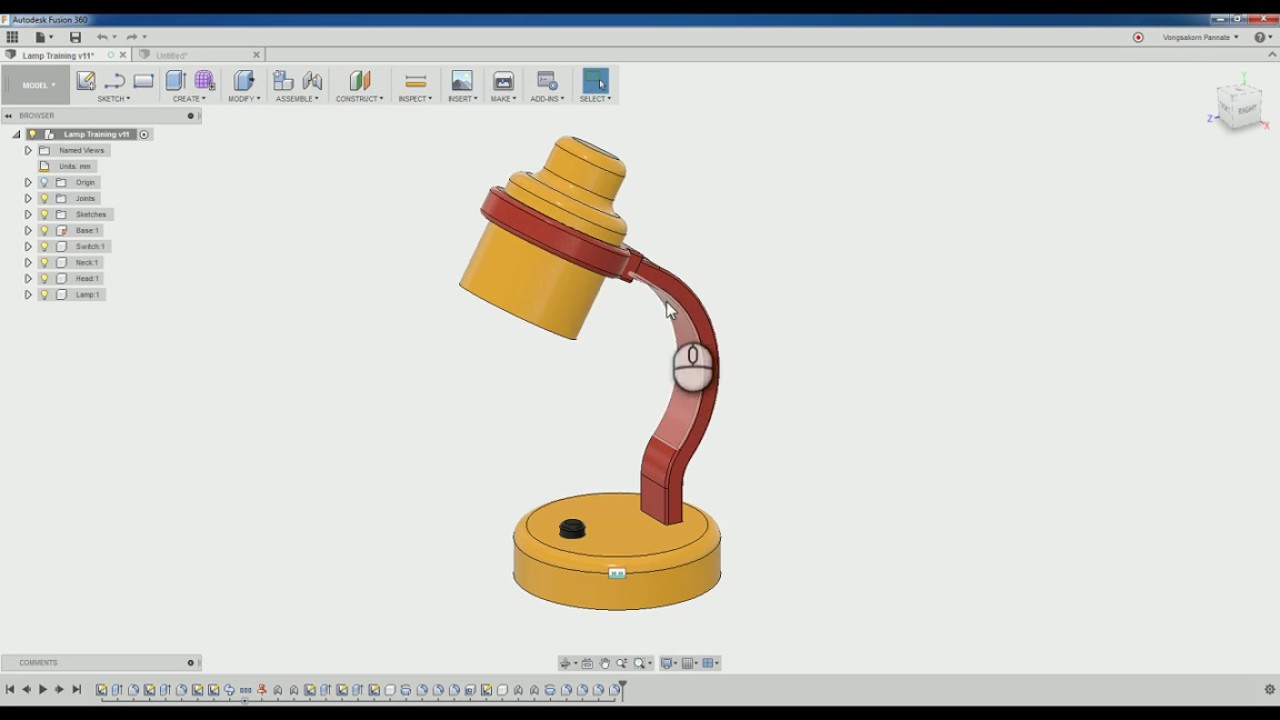Close the Lamp Training v11 tab

tap(123, 55)
